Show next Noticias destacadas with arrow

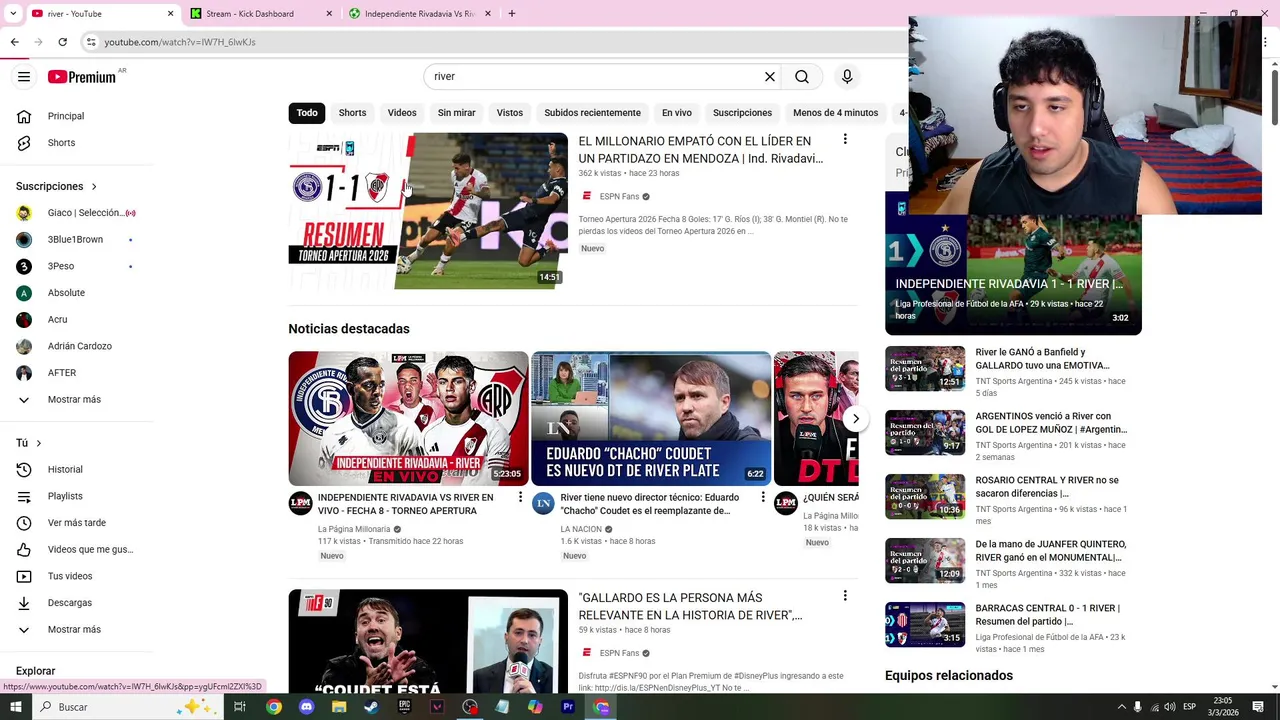855,419
